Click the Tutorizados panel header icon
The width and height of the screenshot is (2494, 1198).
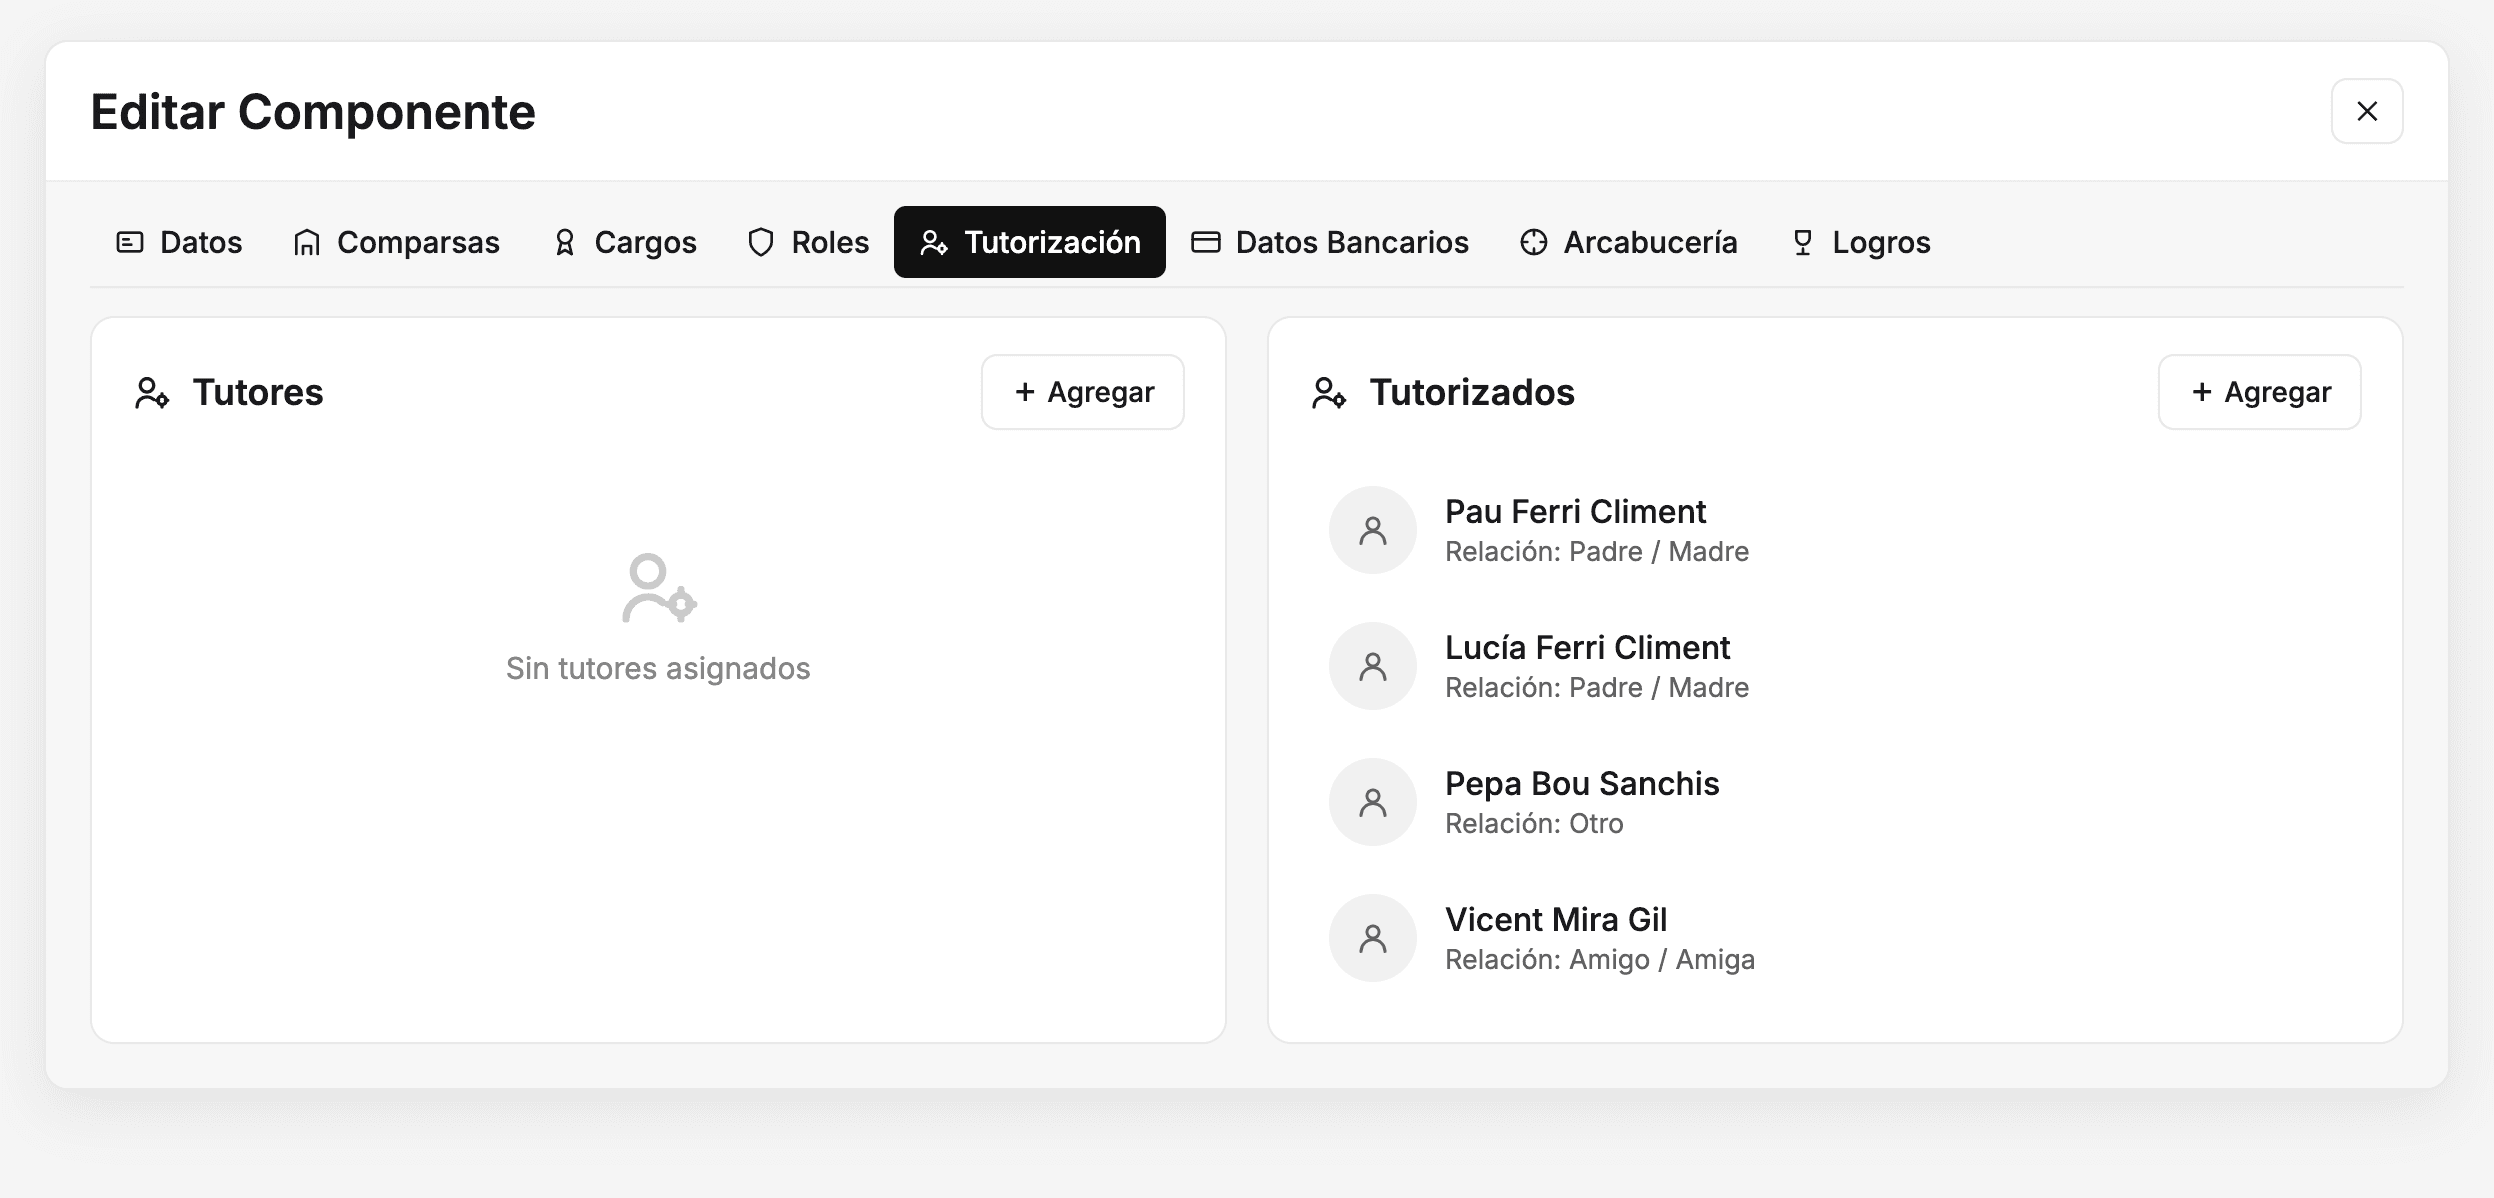(1329, 393)
